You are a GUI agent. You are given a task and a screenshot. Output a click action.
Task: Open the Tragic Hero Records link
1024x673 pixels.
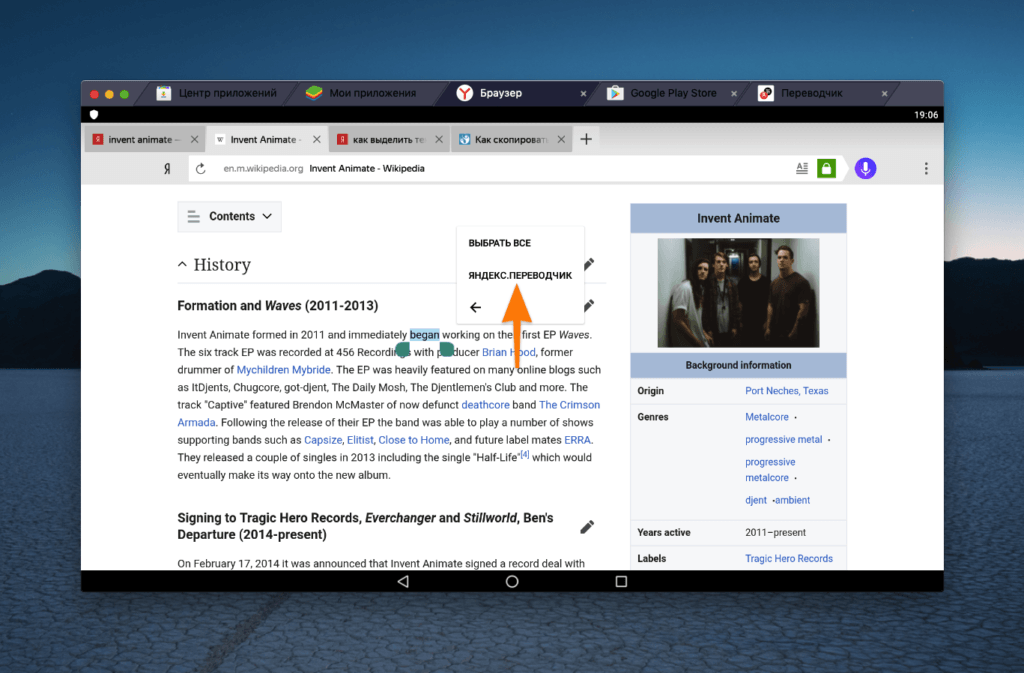point(789,559)
